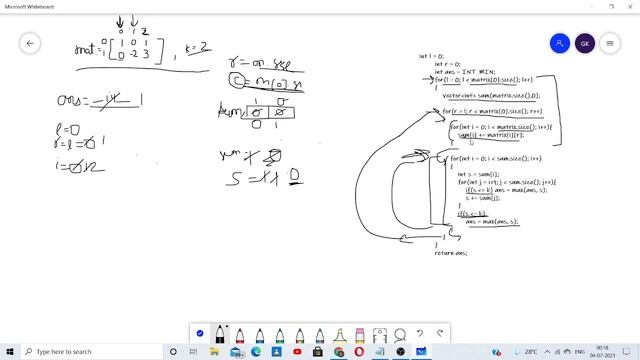The height and width of the screenshot is (360, 640).
Task: Select the black pen tool
Action: point(220,334)
